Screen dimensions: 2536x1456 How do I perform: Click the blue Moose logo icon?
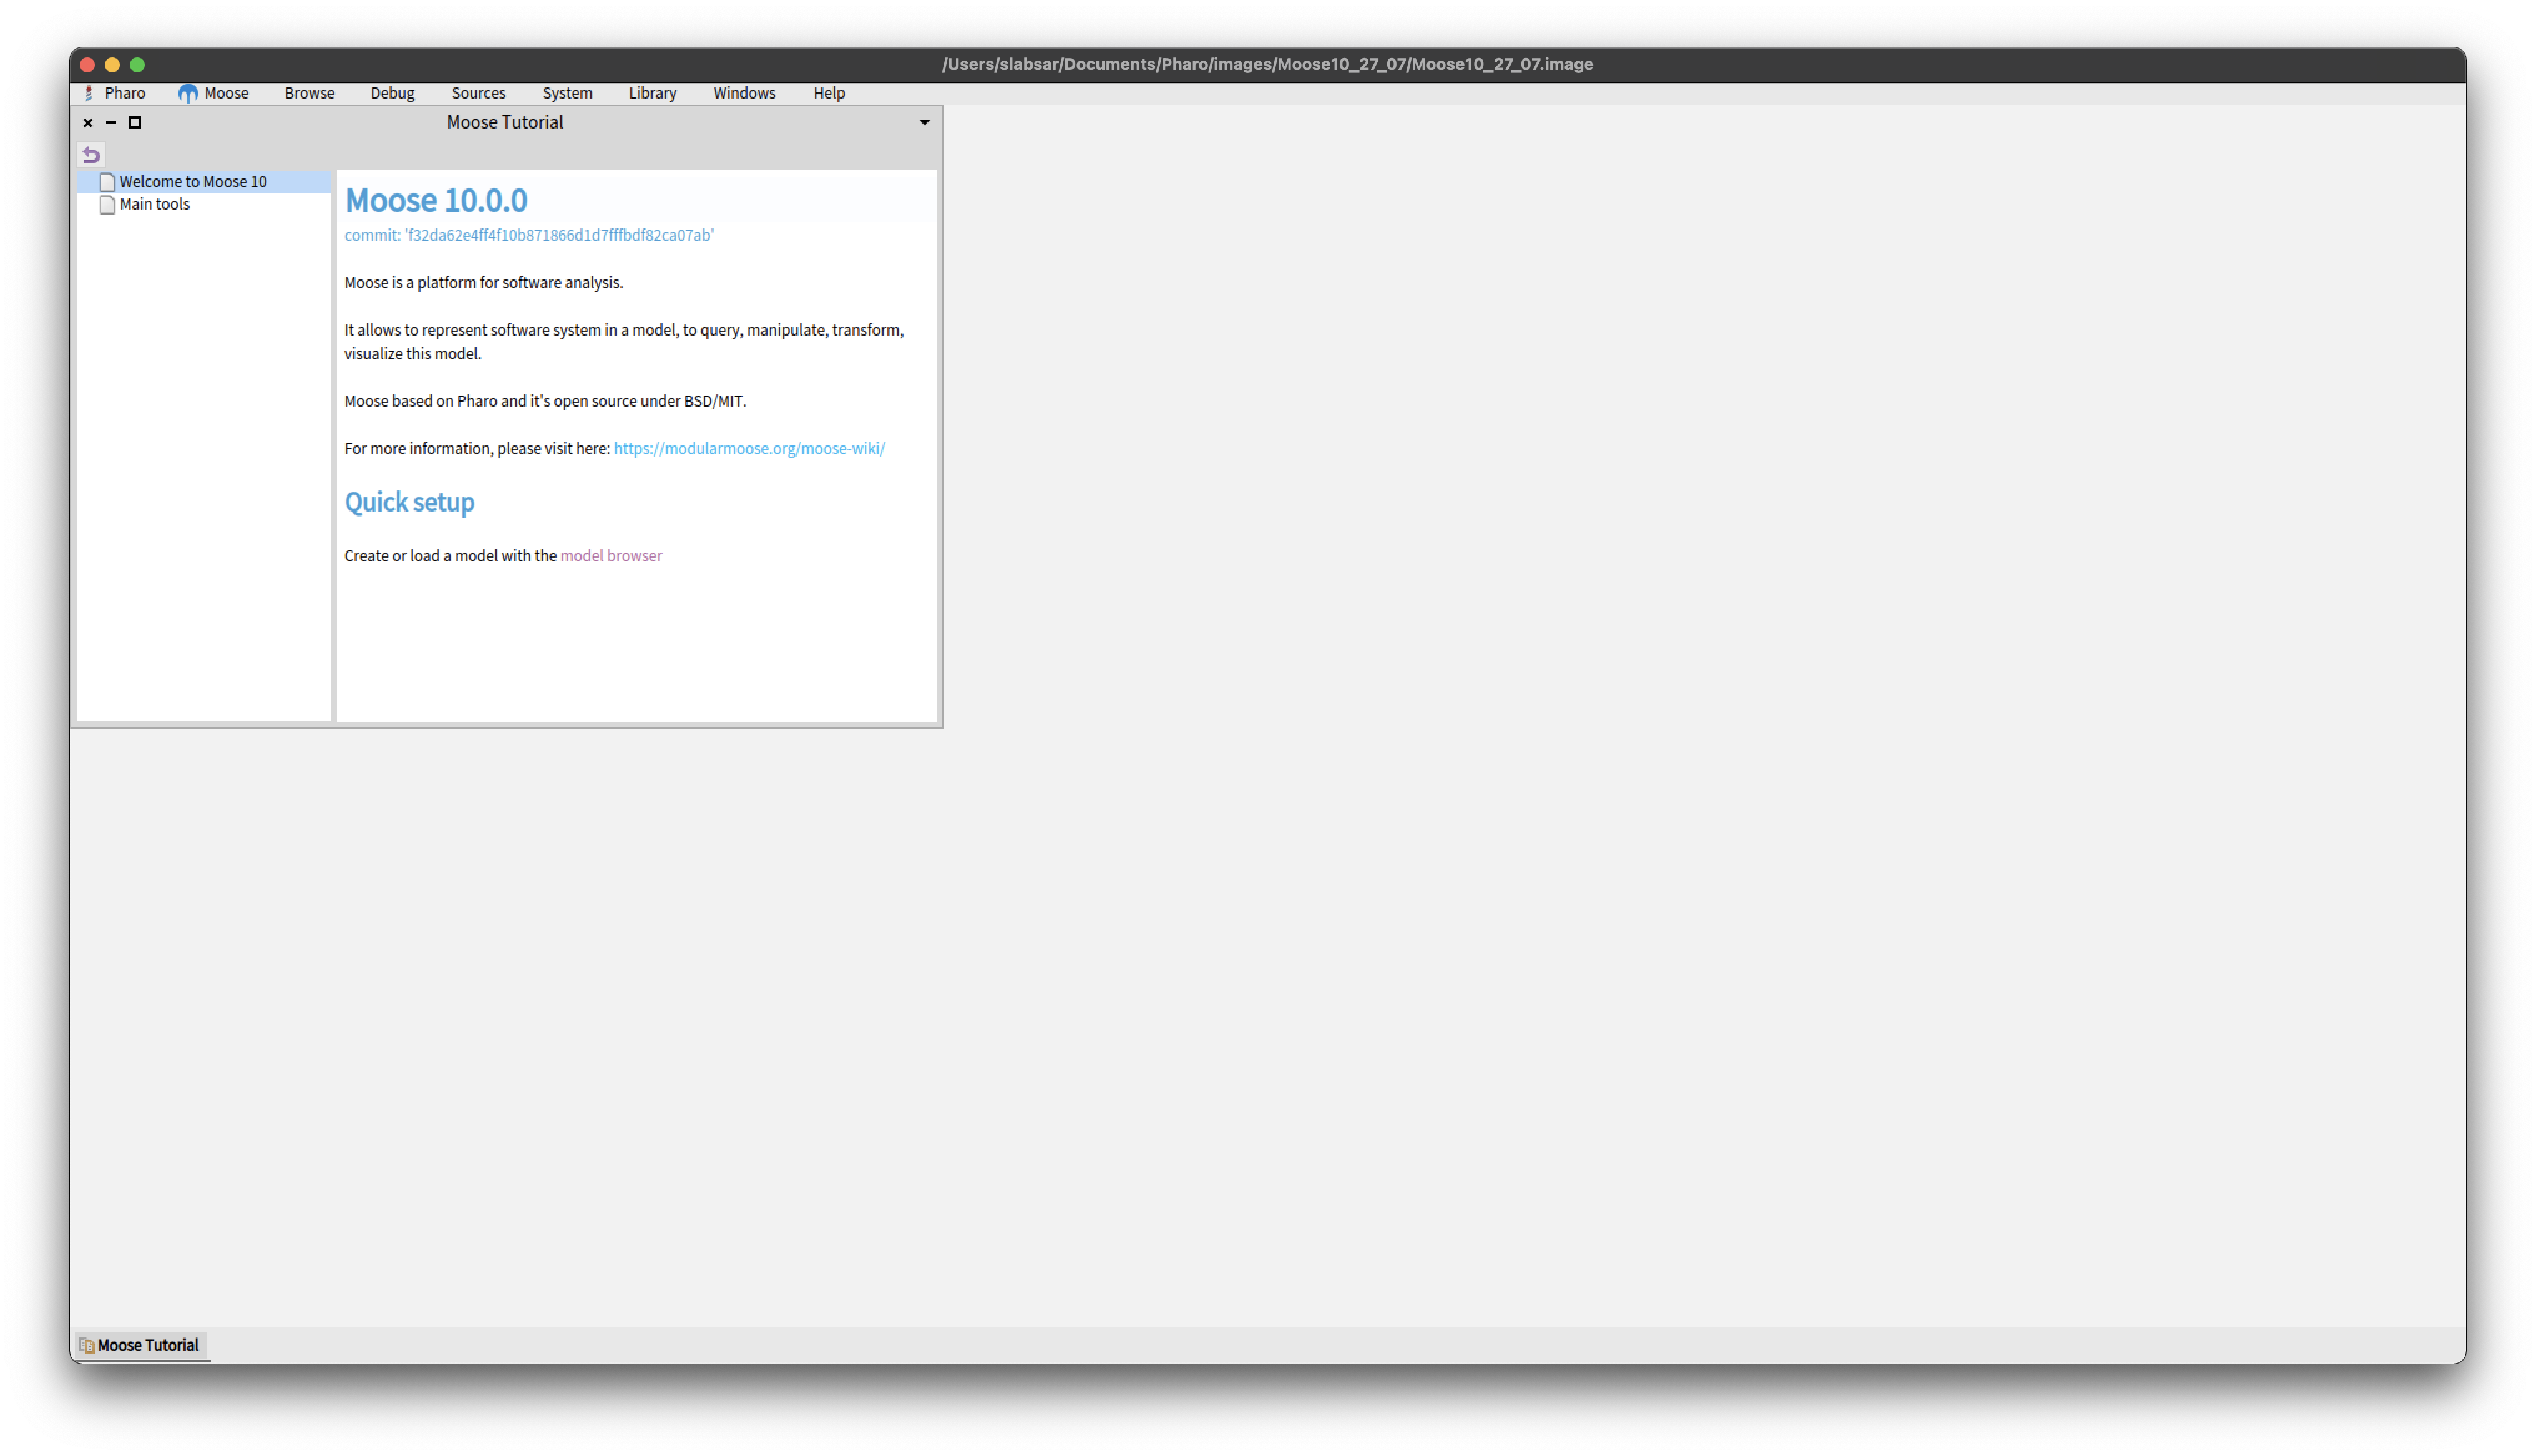pyautogui.click(x=188, y=93)
